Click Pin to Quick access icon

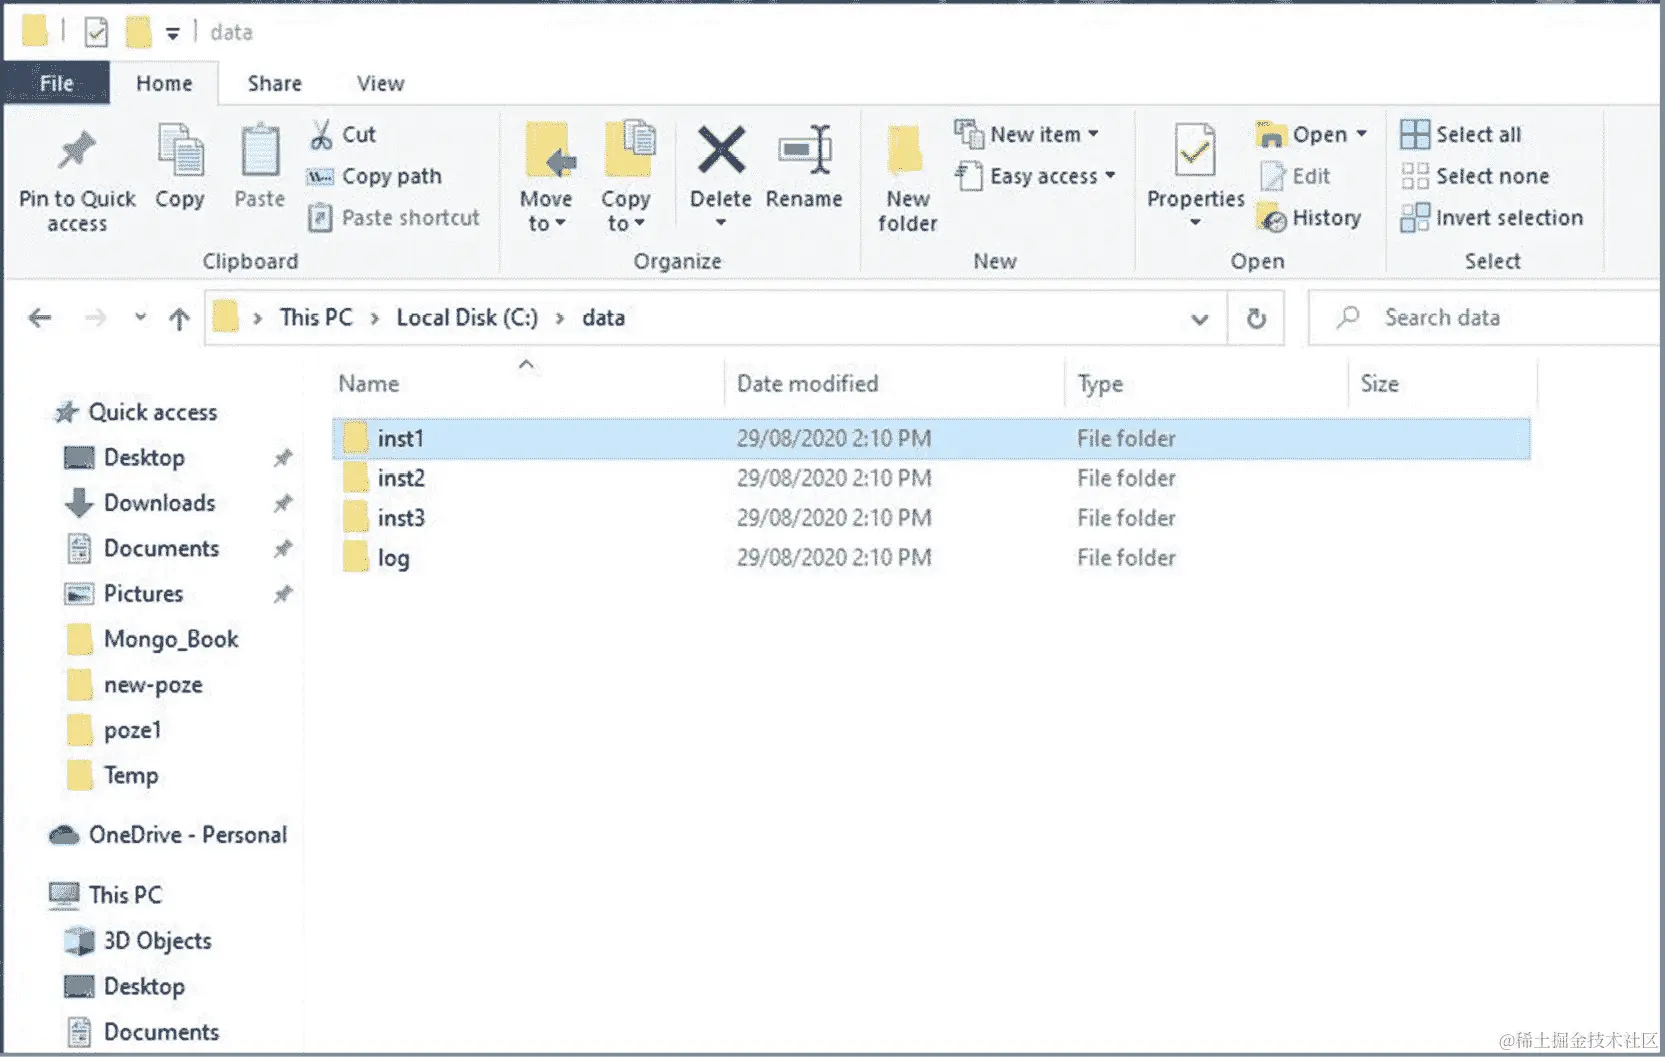click(76, 152)
